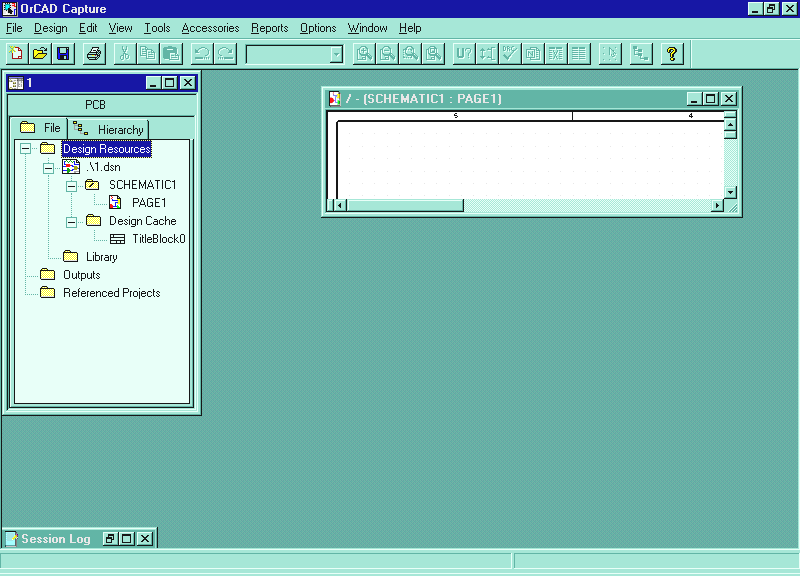Viewport: 800px width, 576px height.
Task: Click the Print toolbar icon
Action: pyautogui.click(x=94, y=54)
